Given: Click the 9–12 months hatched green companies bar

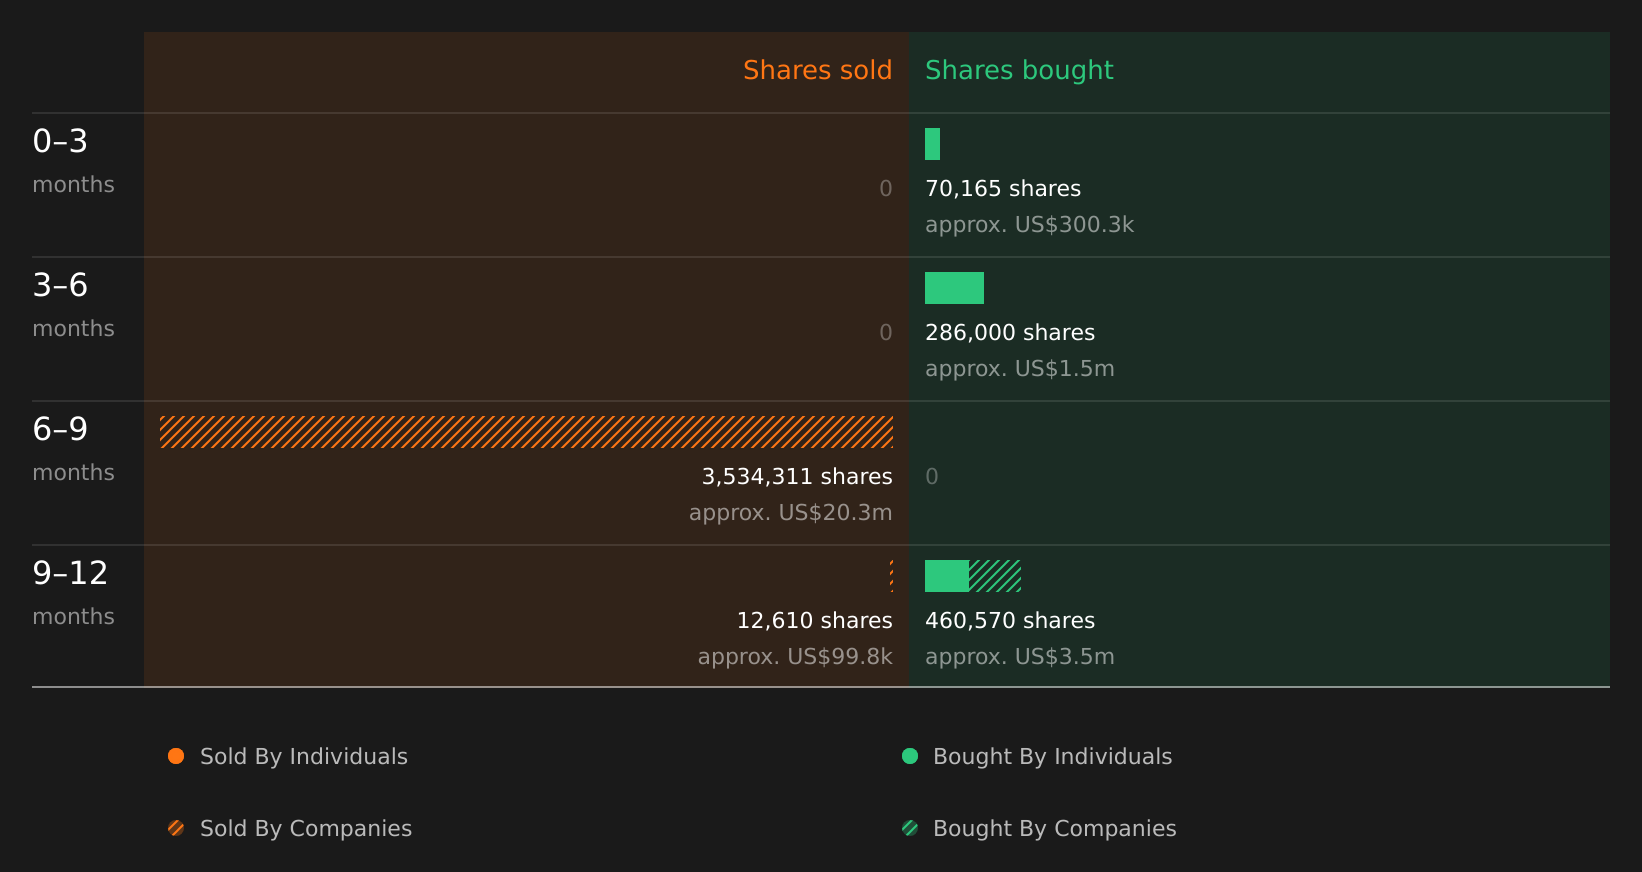Looking at the screenshot, I should pos(995,576).
